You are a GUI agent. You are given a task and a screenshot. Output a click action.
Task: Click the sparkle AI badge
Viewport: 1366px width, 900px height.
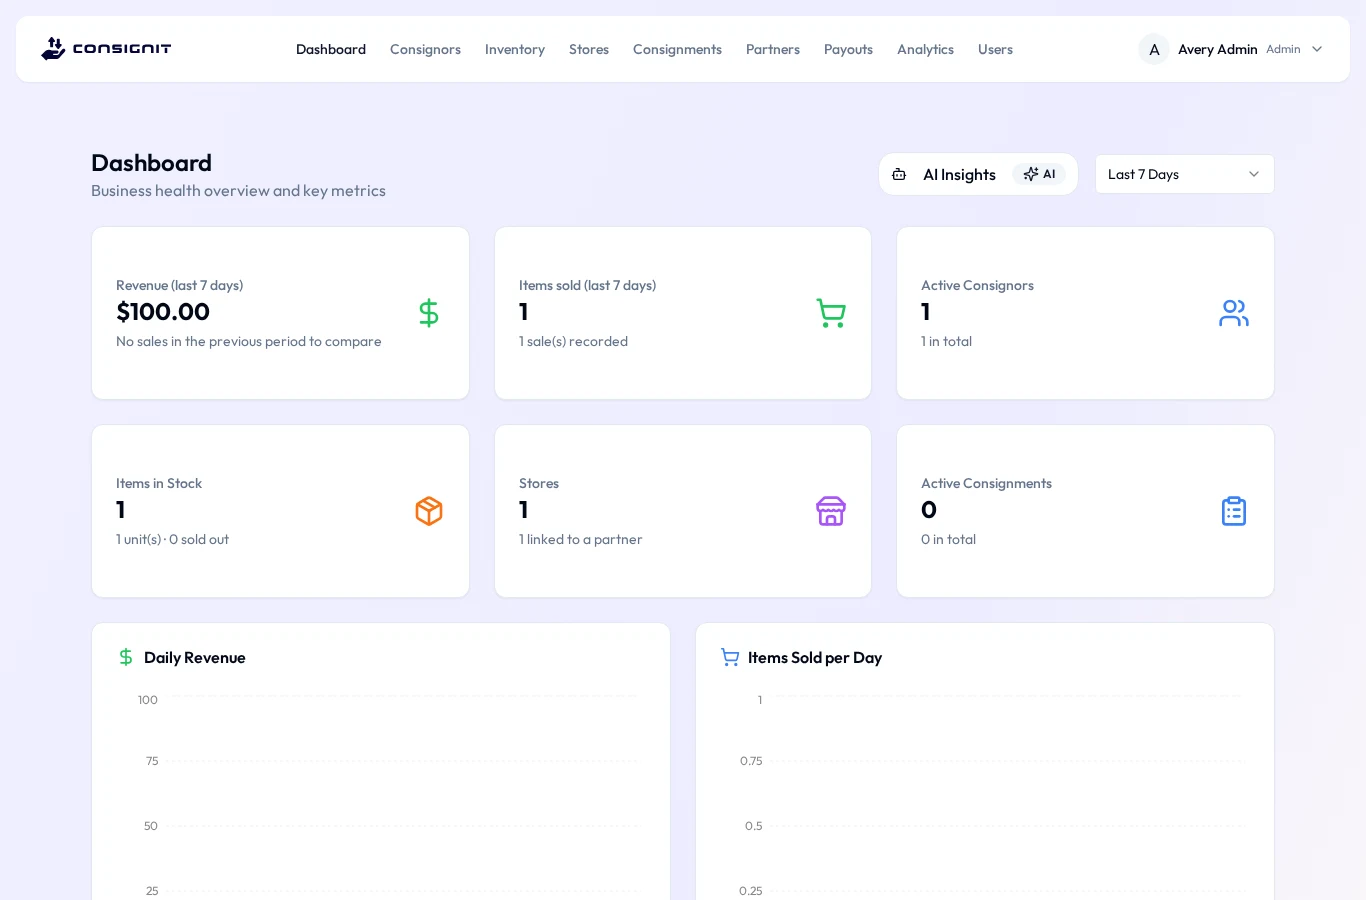(1039, 174)
